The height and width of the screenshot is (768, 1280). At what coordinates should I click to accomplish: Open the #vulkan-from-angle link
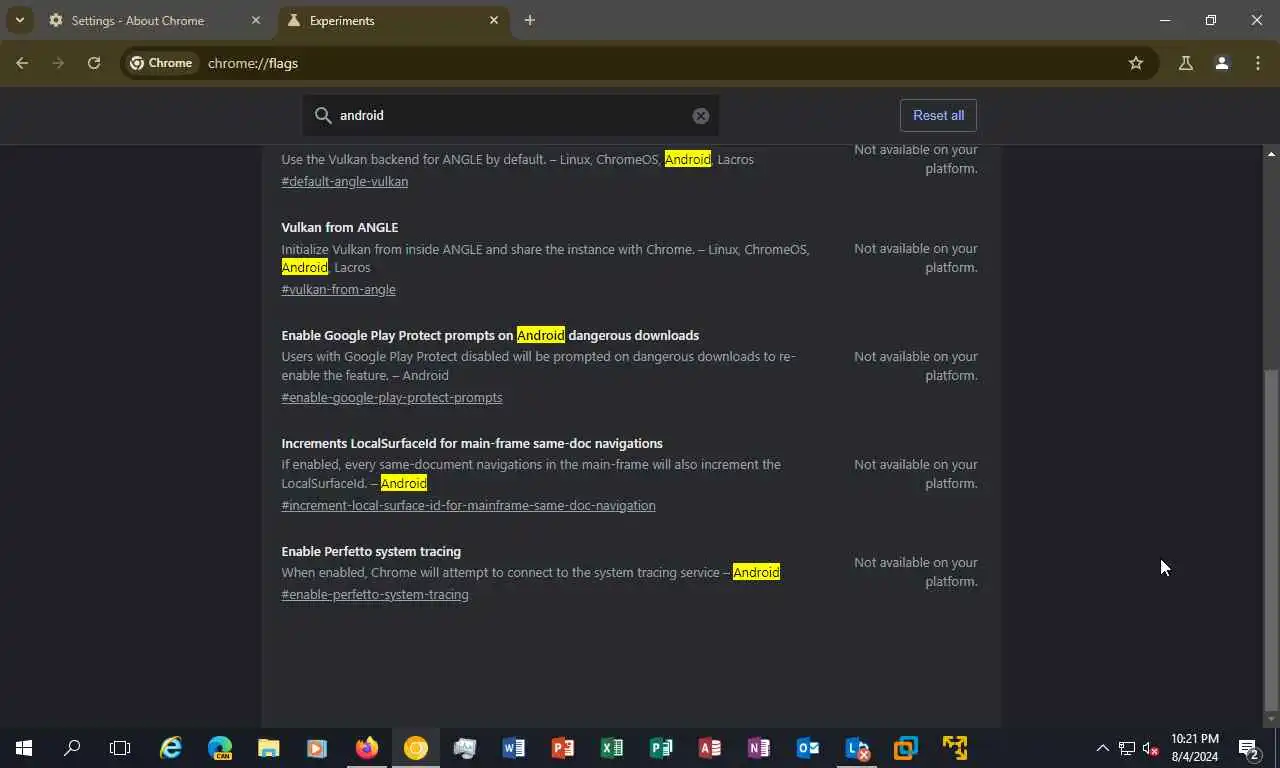(x=338, y=289)
